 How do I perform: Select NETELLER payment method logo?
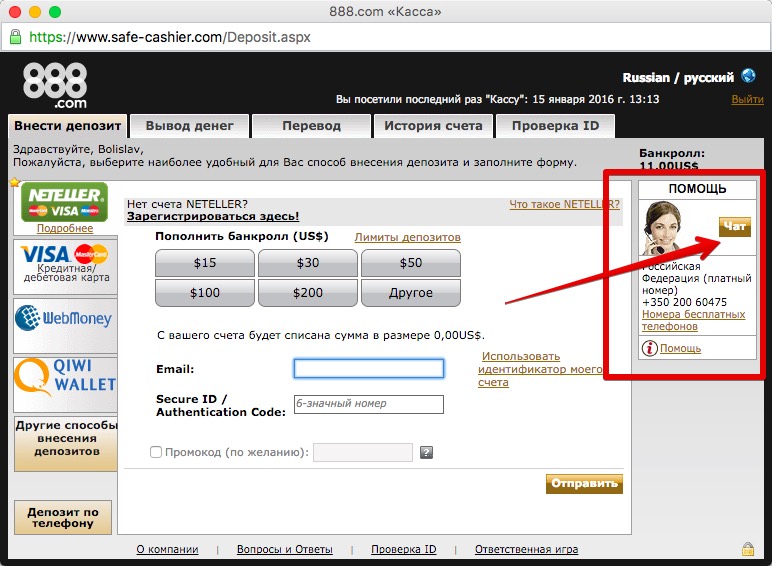click(x=64, y=202)
